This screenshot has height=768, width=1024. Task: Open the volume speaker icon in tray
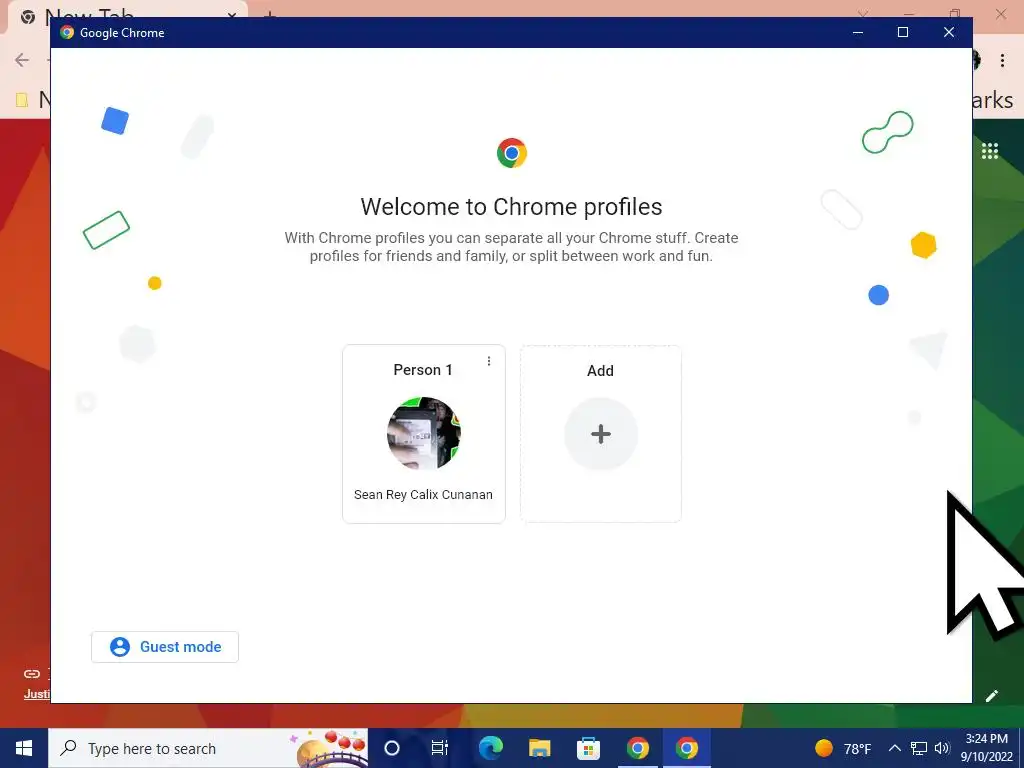[x=942, y=748]
